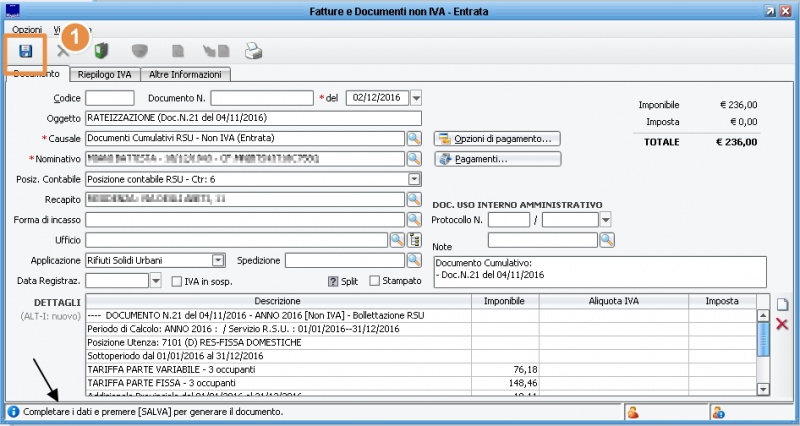
Task: Click the Opzioni di pagamento button
Action: [x=497, y=138]
